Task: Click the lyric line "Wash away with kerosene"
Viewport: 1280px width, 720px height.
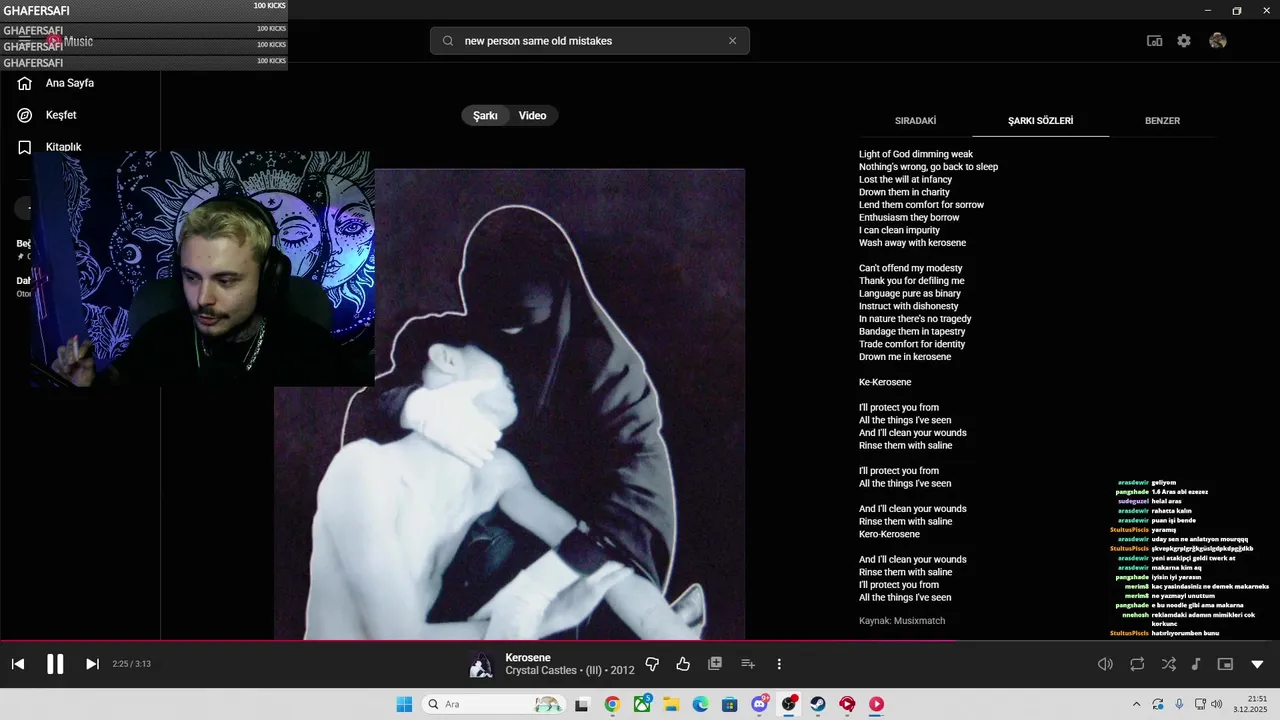Action: click(912, 243)
